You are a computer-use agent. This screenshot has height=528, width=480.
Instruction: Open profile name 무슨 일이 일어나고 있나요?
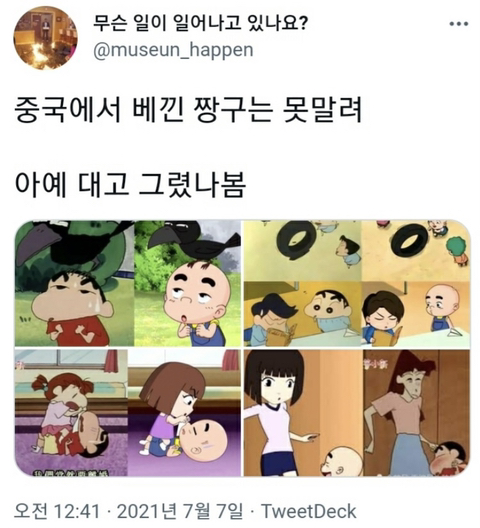[x=200, y=24]
